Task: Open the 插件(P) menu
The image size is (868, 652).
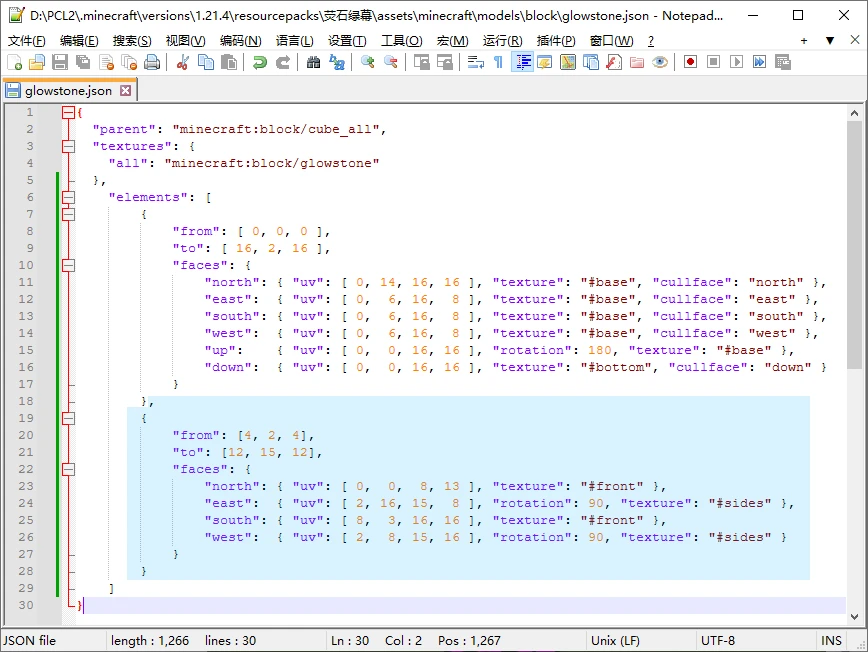Action: (556, 40)
